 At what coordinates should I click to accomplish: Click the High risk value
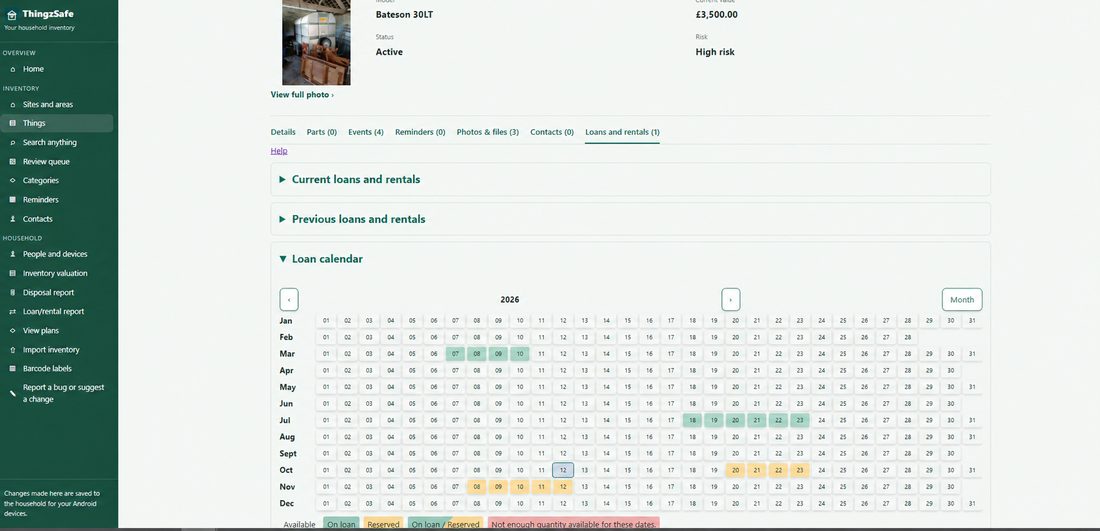point(715,52)
